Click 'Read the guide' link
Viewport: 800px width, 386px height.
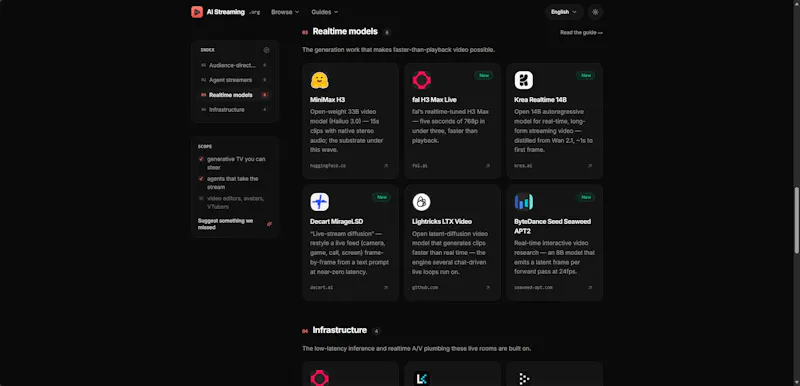pos(581,33)
